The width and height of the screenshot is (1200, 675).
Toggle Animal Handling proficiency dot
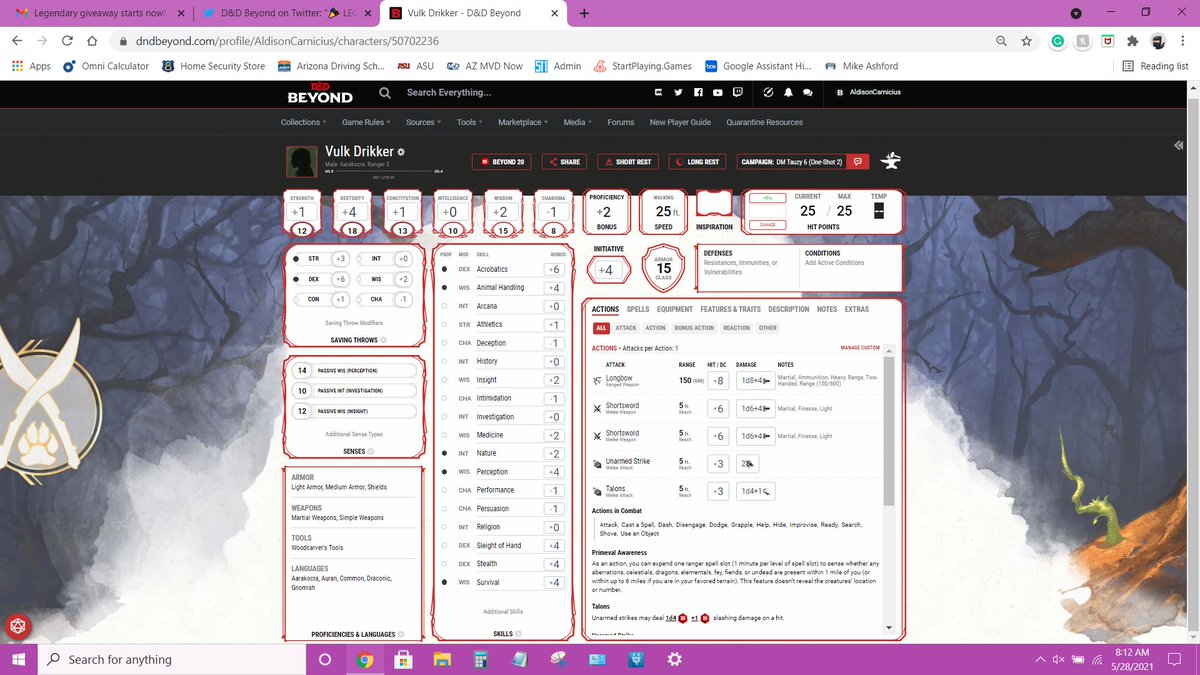click(x=445, y=288)
